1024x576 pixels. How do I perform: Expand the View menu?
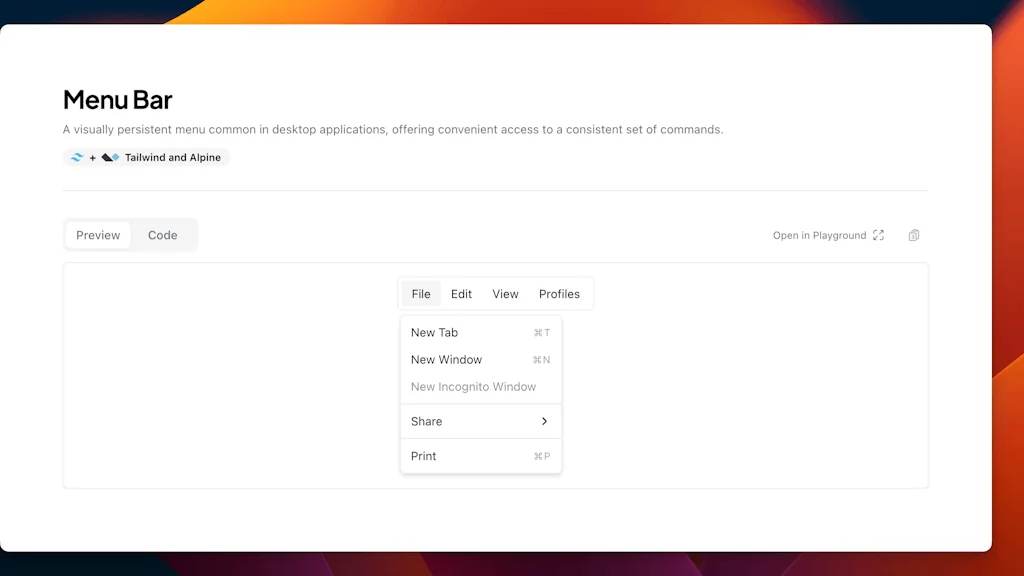tap(505, 294)
